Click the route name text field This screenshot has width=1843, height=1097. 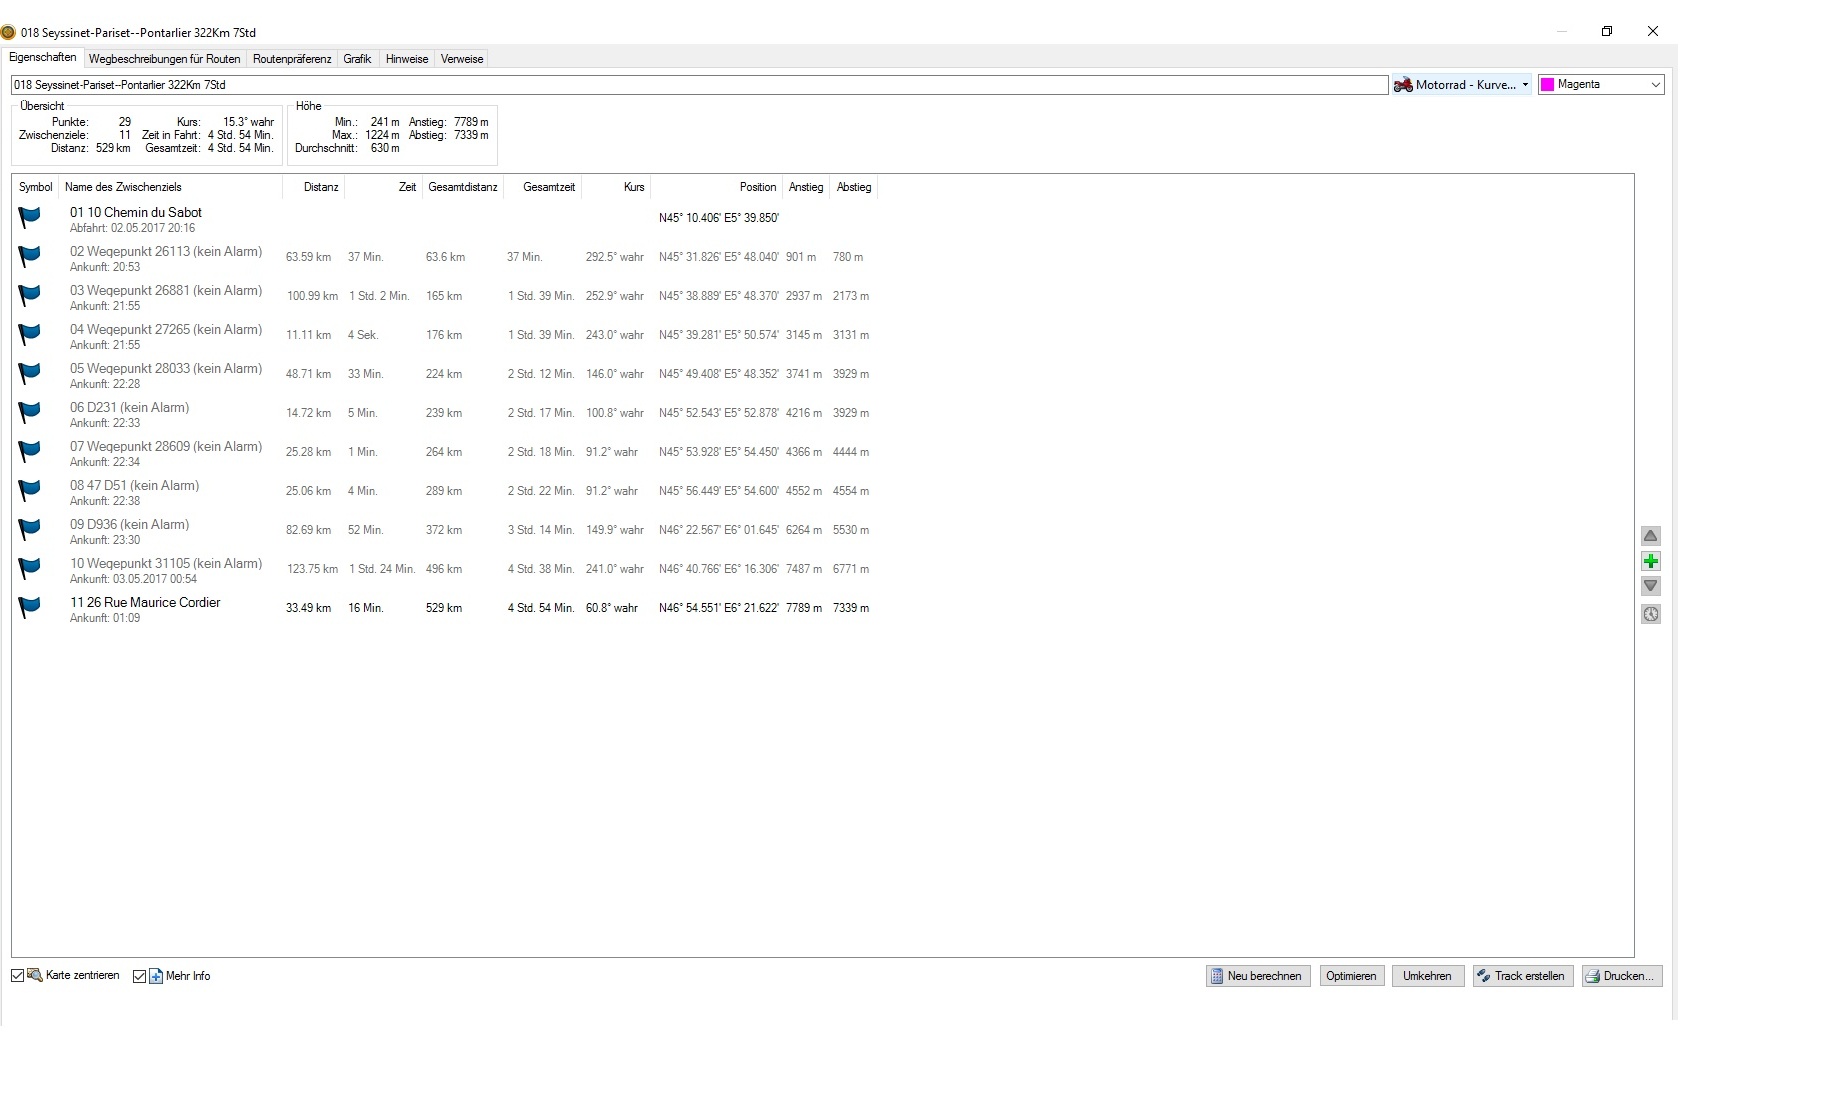698,85
